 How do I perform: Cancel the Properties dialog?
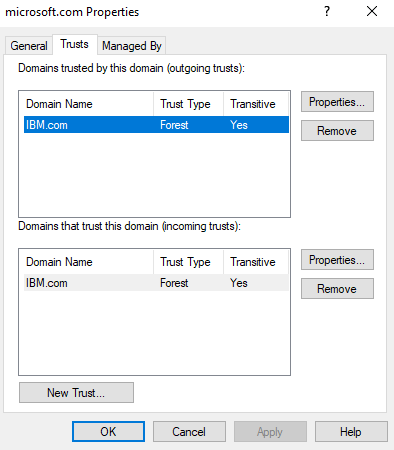tap(189, 432)
